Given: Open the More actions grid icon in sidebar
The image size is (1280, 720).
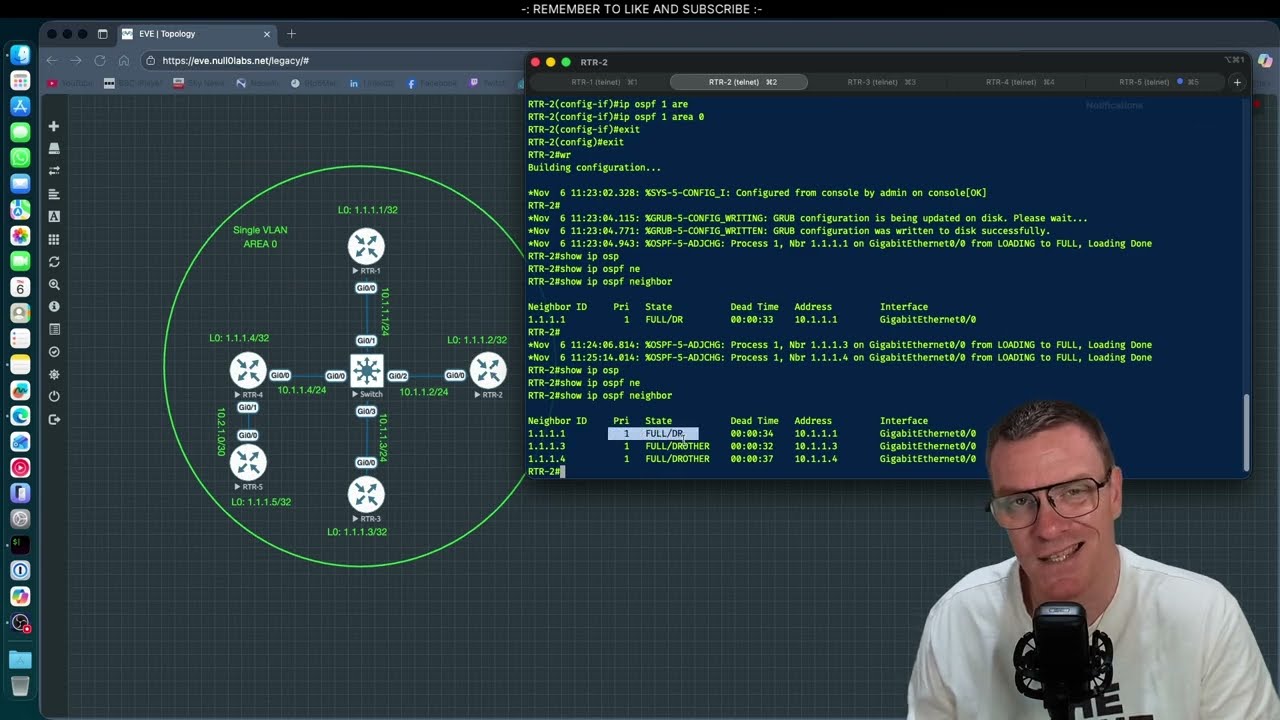Looking at the screenshot, I should [x=54, y=239].
